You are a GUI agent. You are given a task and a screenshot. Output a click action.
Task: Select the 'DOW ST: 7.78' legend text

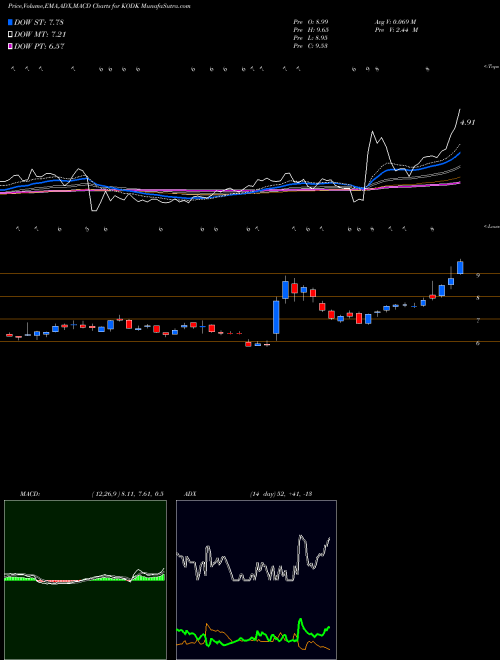tap(39, 22)
